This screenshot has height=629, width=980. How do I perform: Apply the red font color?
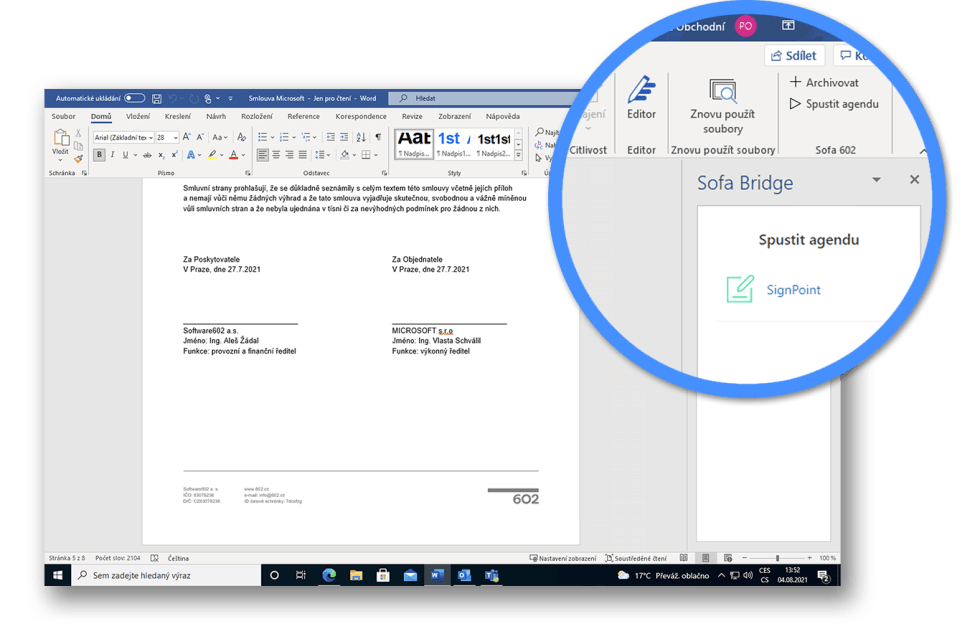[234, 154]
